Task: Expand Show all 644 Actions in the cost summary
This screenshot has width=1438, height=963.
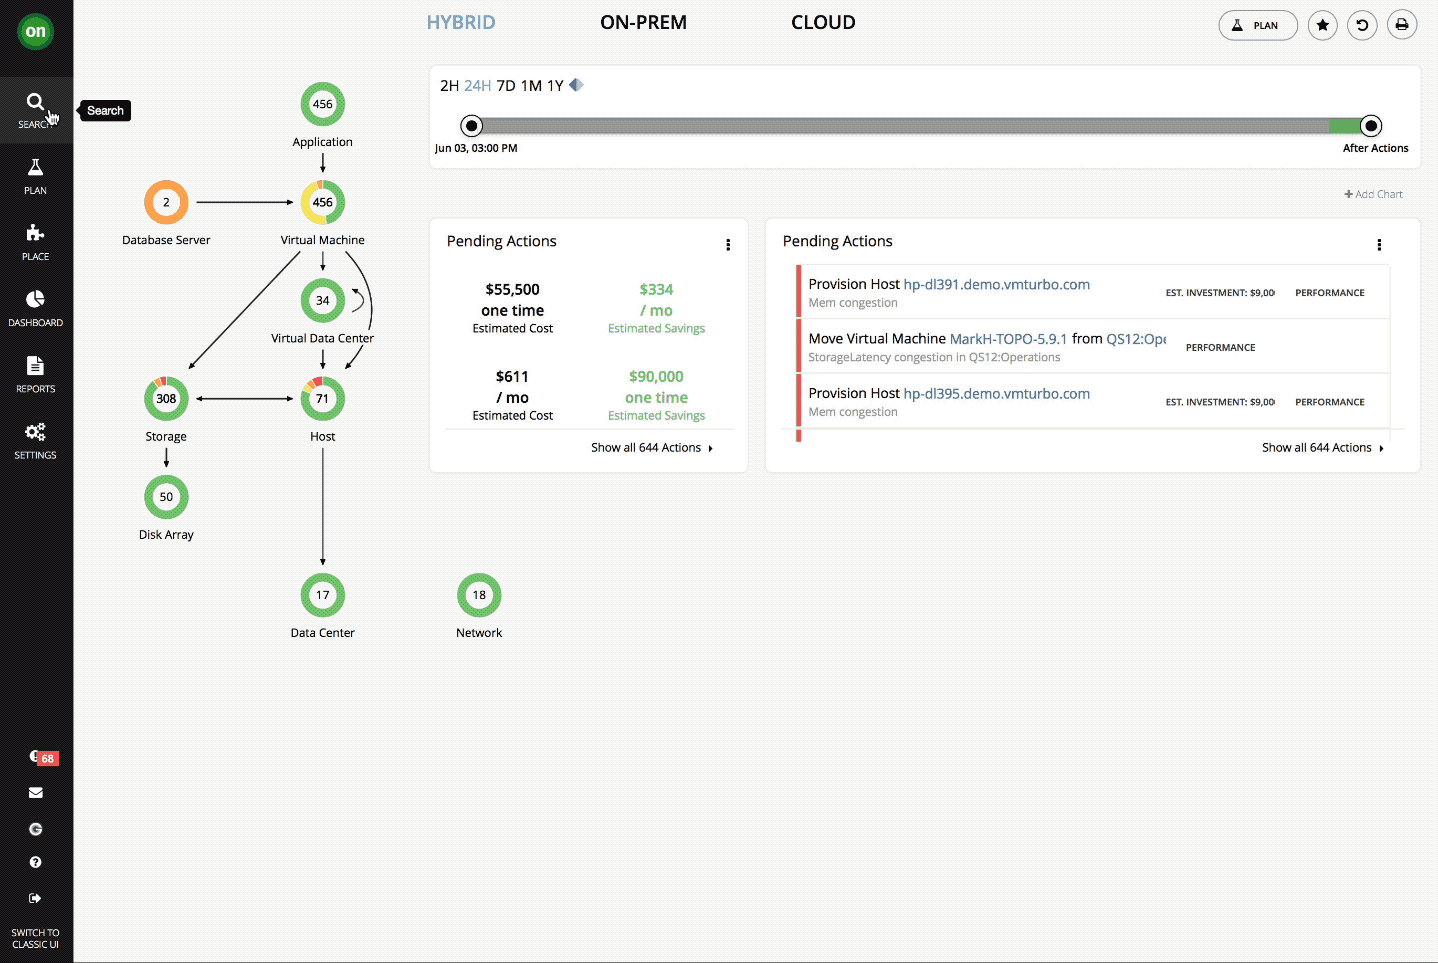Action: (651, 448)
